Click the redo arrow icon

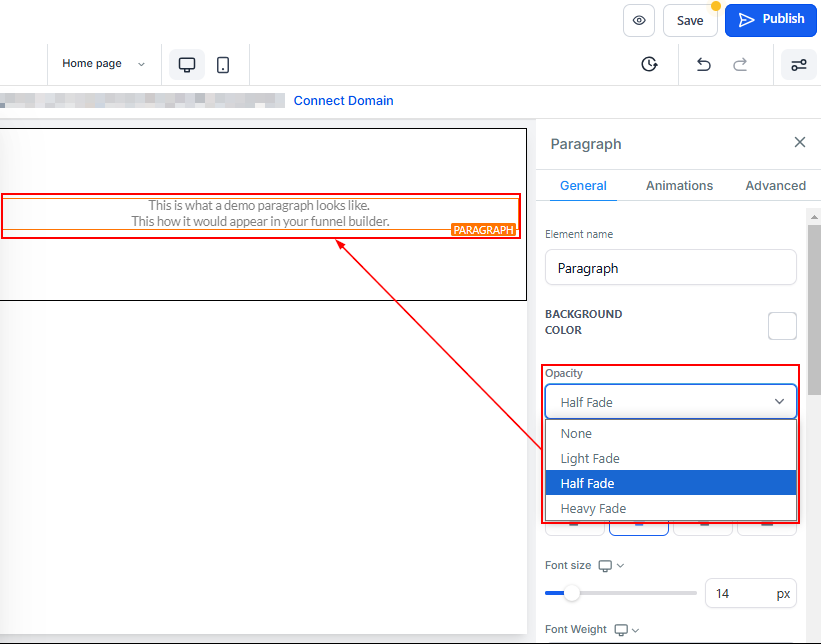(x=740, y=64)
